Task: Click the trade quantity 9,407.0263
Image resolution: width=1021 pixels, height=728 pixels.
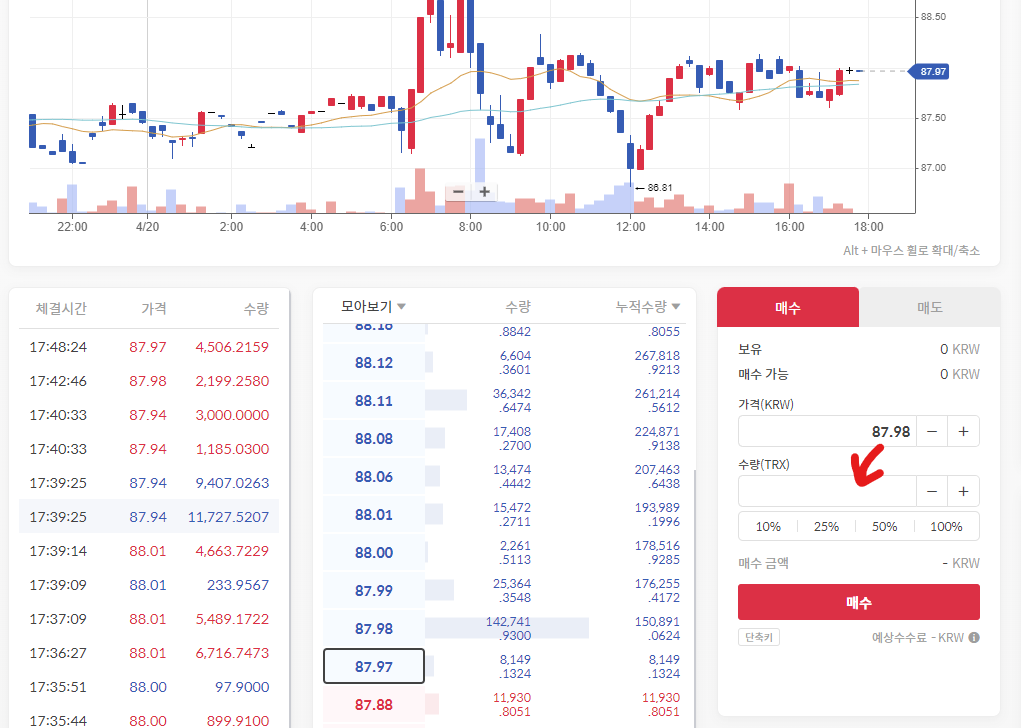Action: point(232,483)
